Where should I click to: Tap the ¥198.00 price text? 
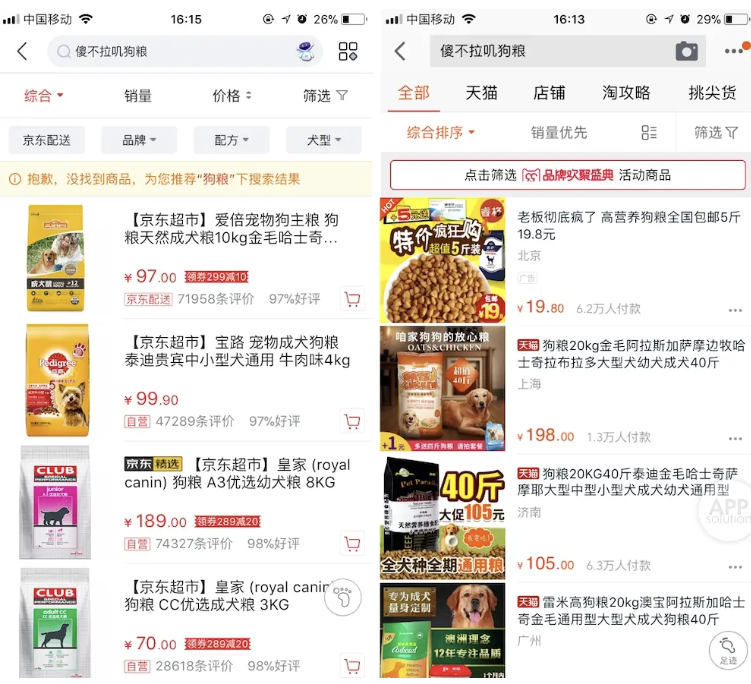pyautogui.click(x=546, y=435)
